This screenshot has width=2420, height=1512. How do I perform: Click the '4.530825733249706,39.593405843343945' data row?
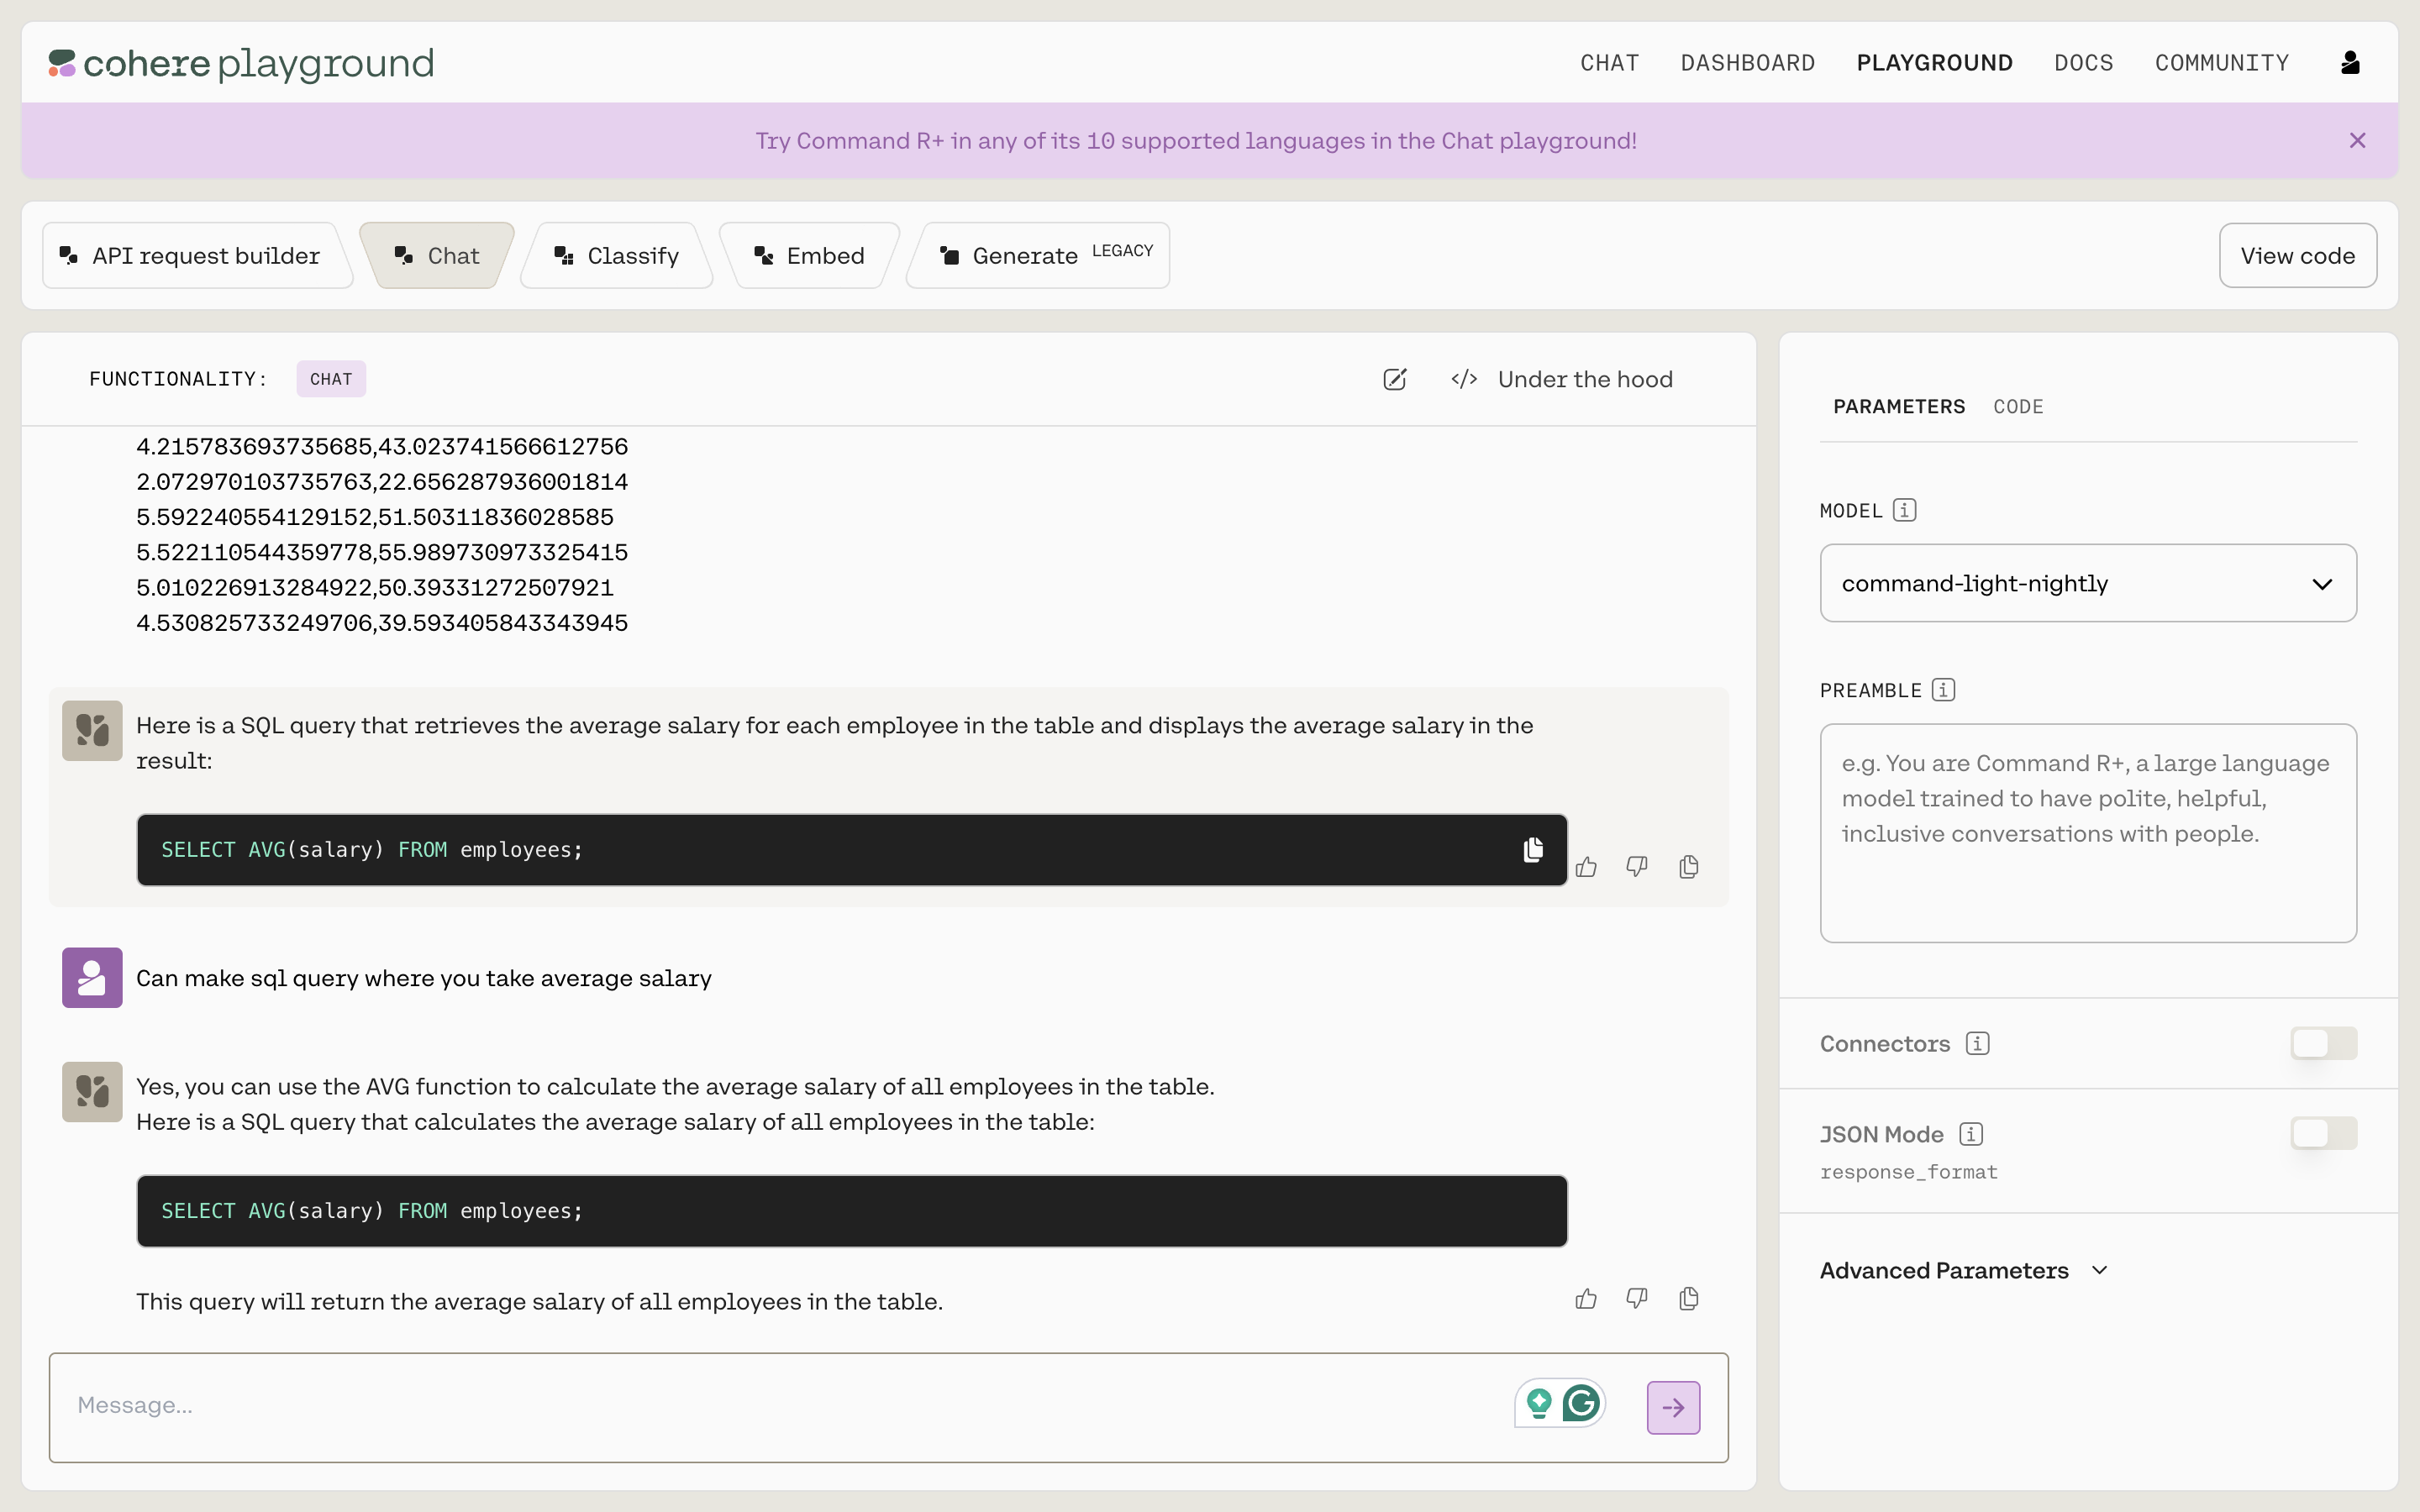pyautogui.click(x=382, y=623)
